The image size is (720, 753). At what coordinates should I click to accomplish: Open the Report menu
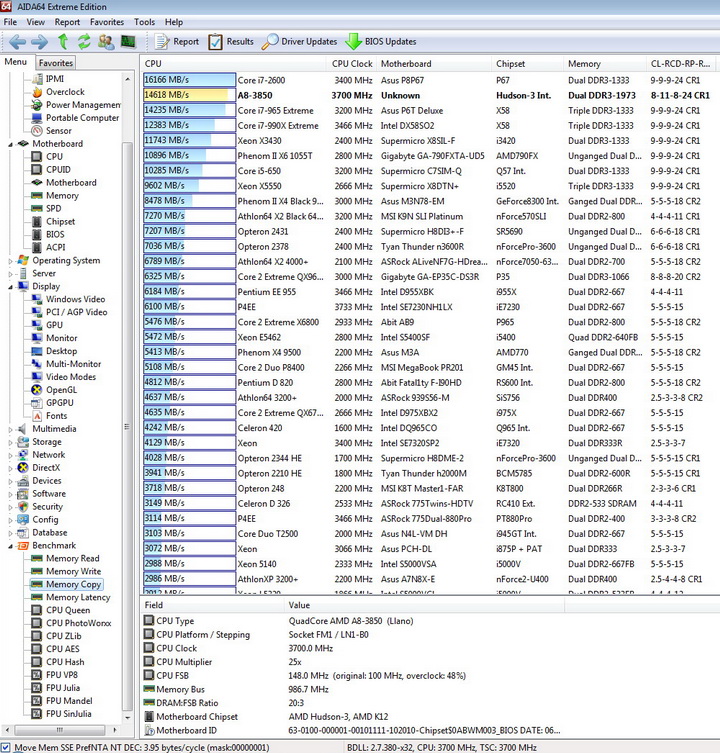coord(67,22)
